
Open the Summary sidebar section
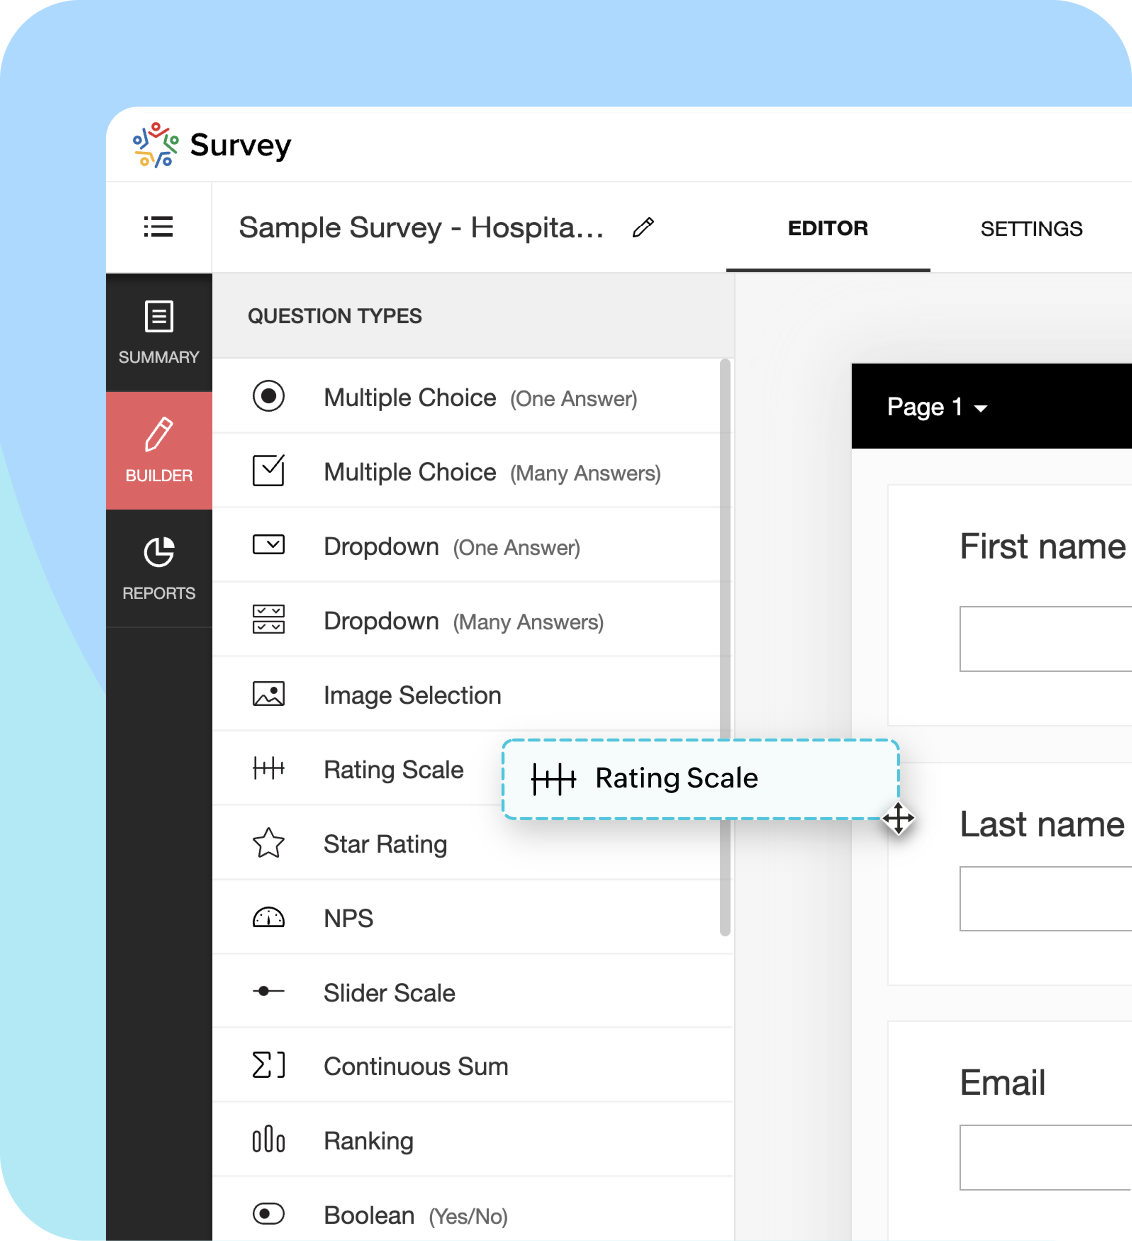pos(159,333)
